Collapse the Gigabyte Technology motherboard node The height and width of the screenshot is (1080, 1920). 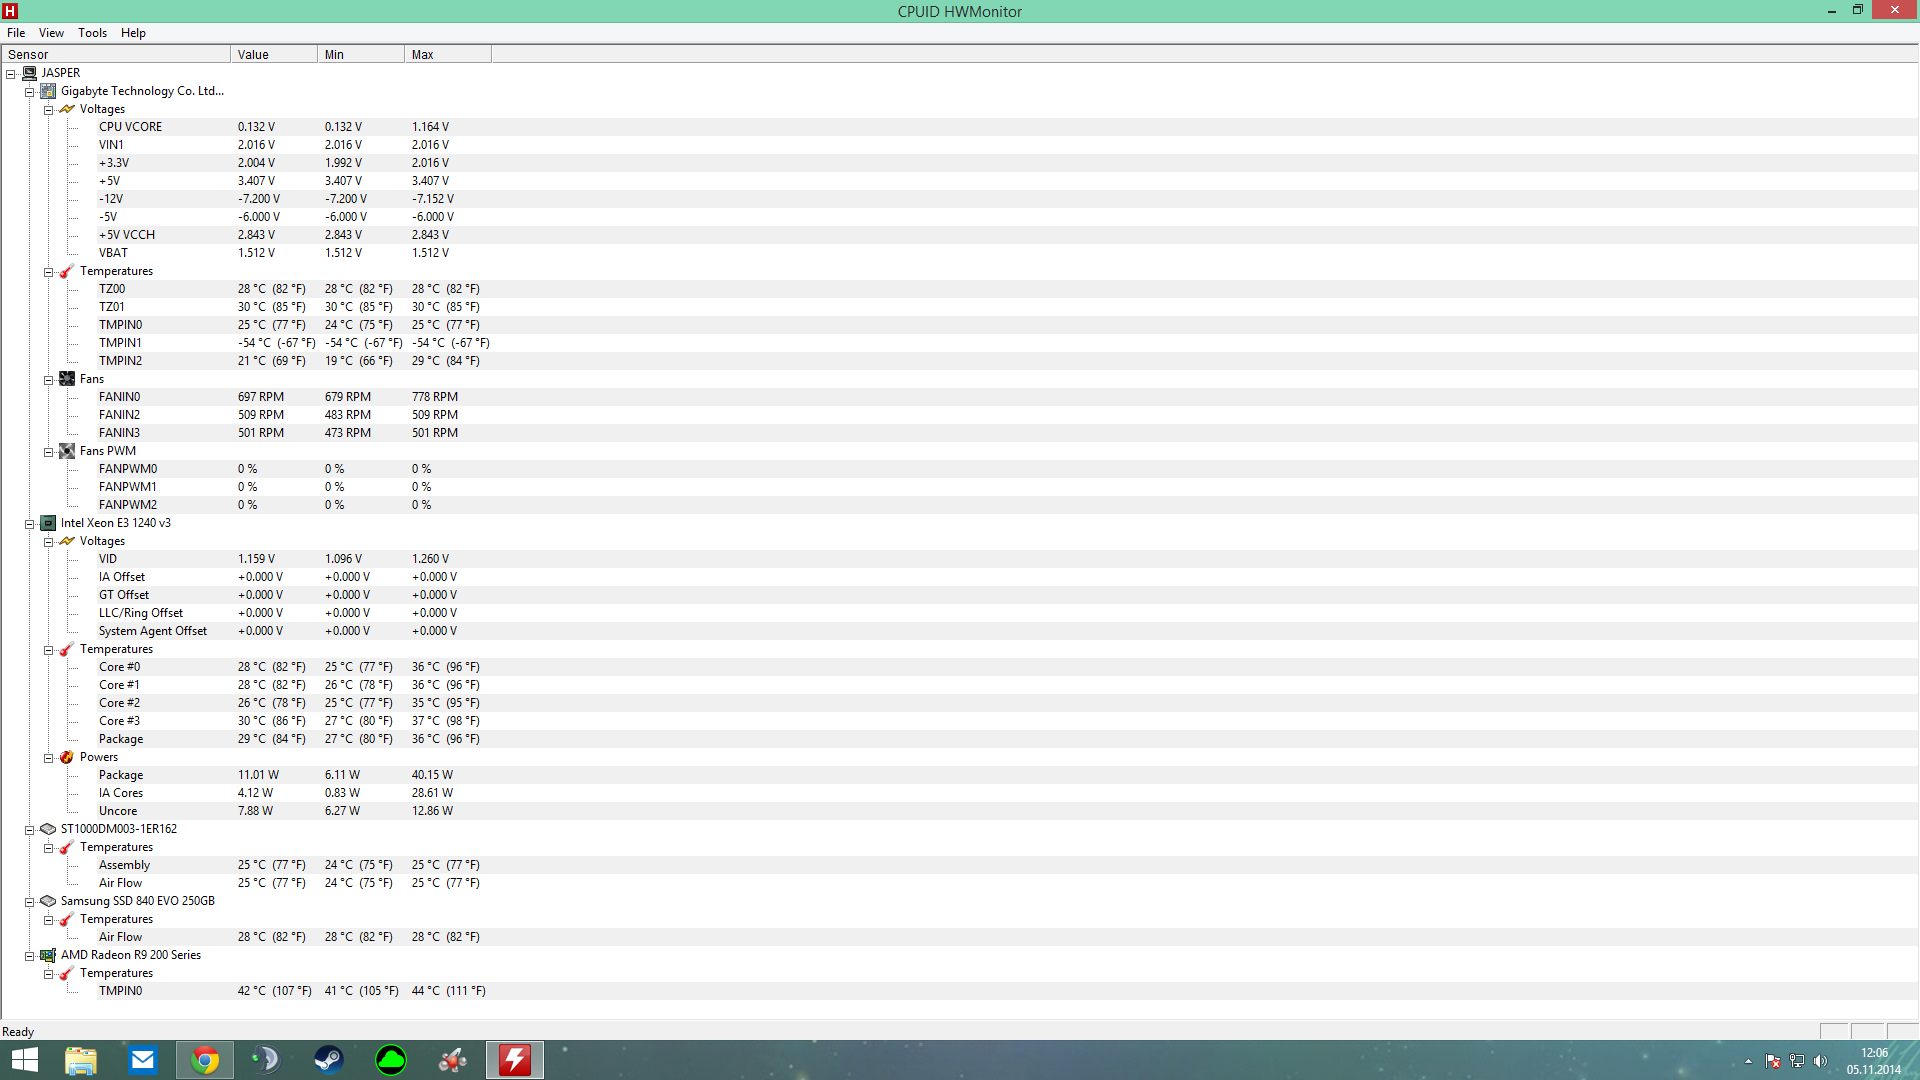30,92
